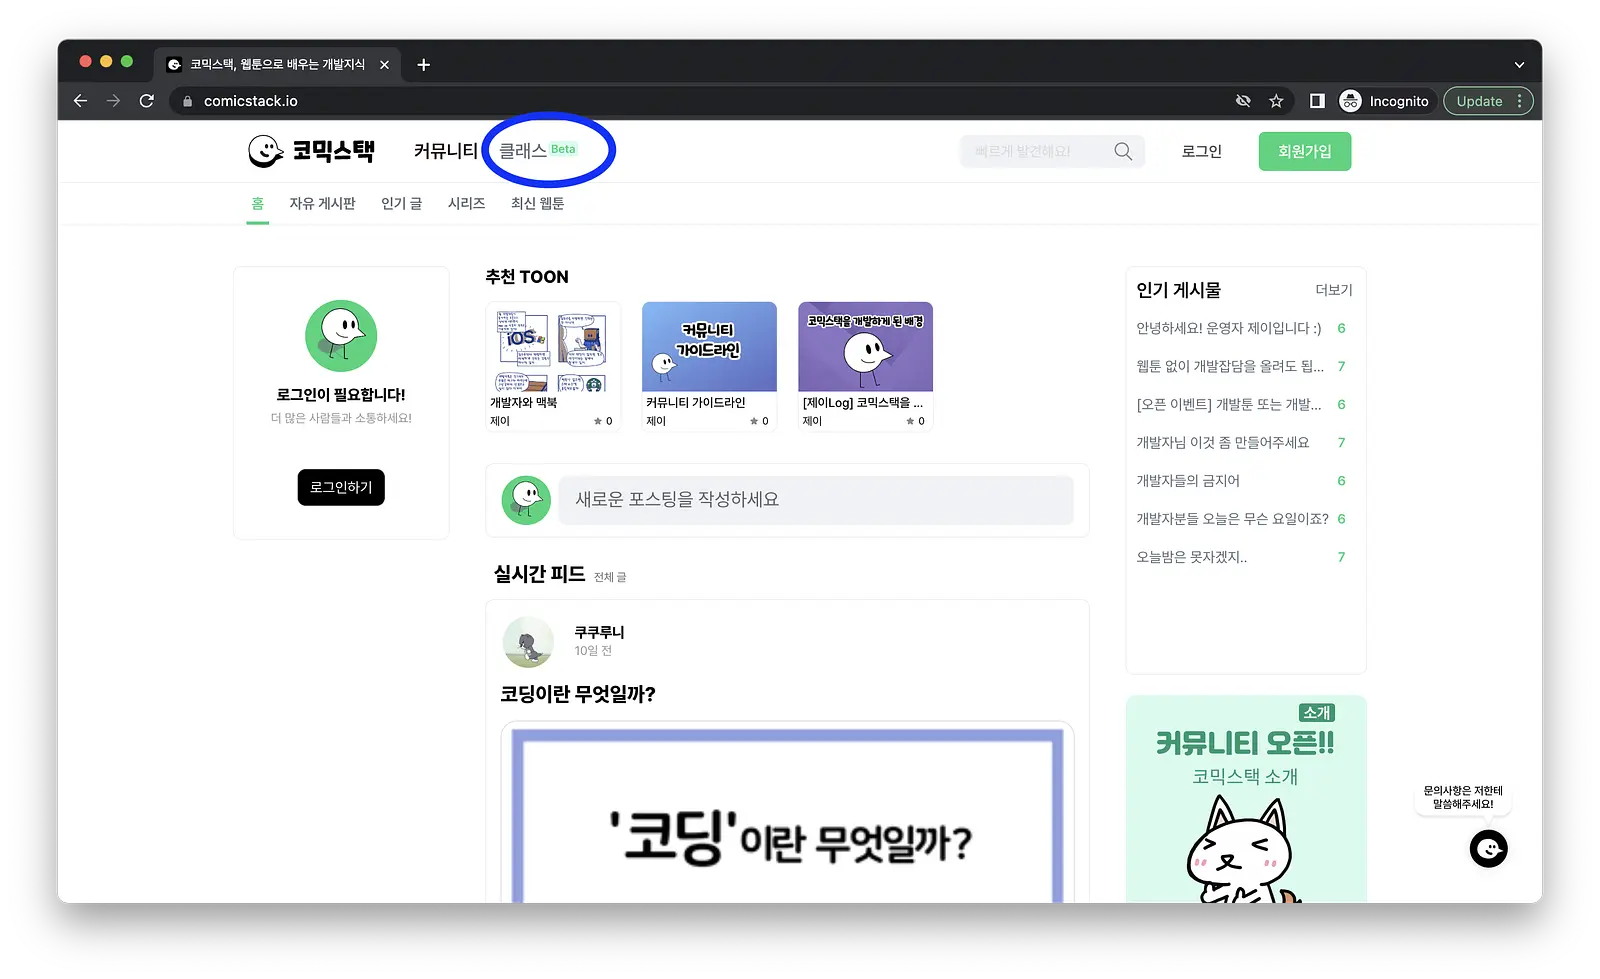Open the 클래스 Beta menu item
Image resolution: width=1600 pixels, height=979 pixels.
pyautogui.click(x=538, y=151)
